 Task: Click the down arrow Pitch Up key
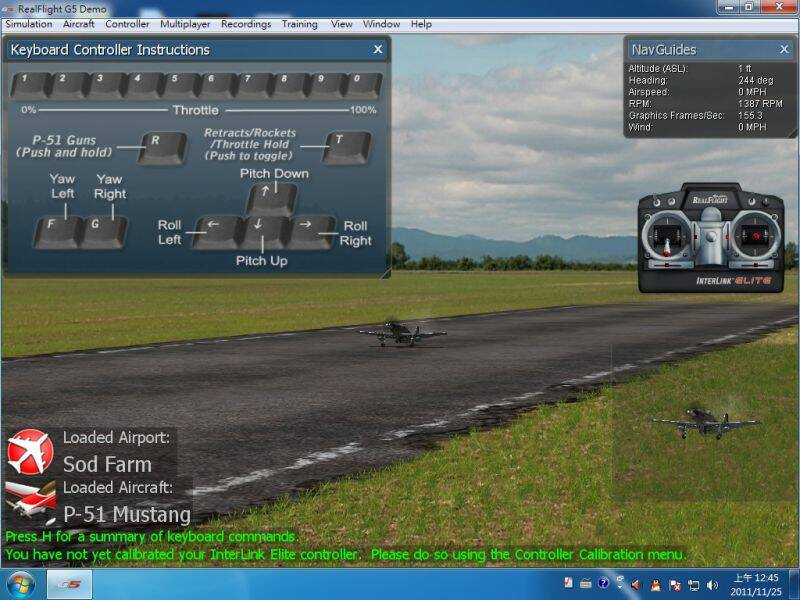point(265,232)
